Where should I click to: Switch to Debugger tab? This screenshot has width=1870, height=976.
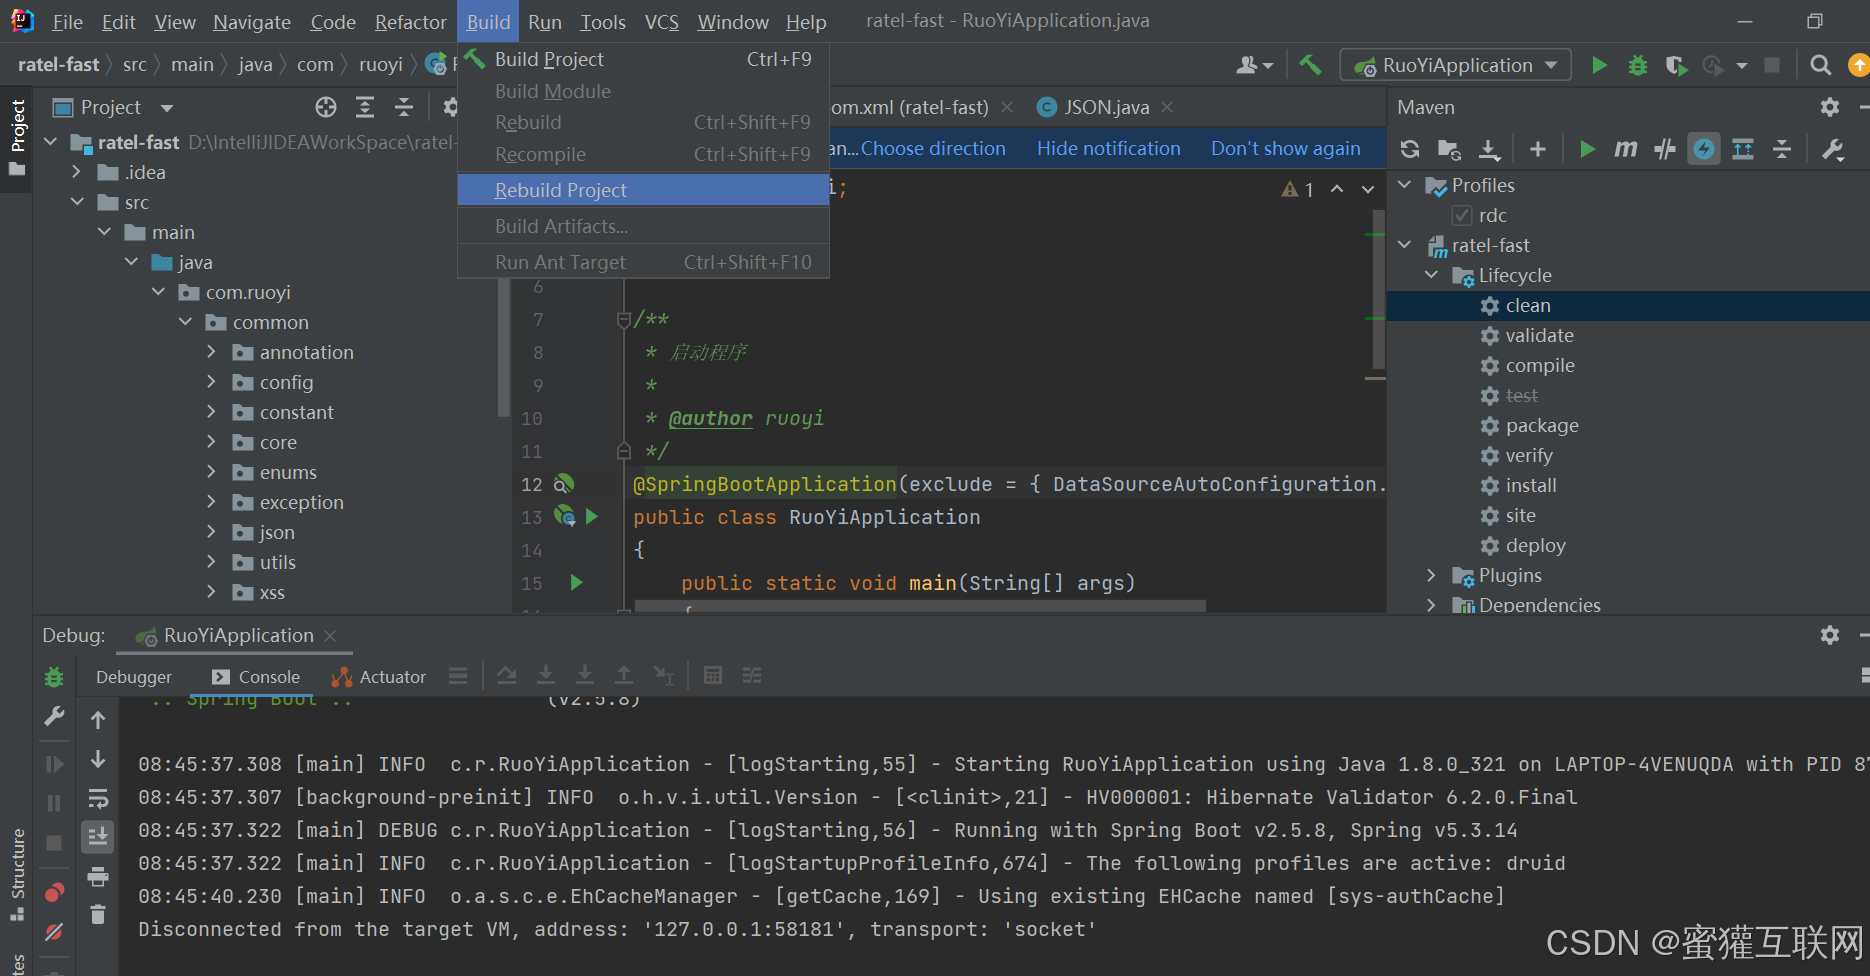tap(134, 677)
